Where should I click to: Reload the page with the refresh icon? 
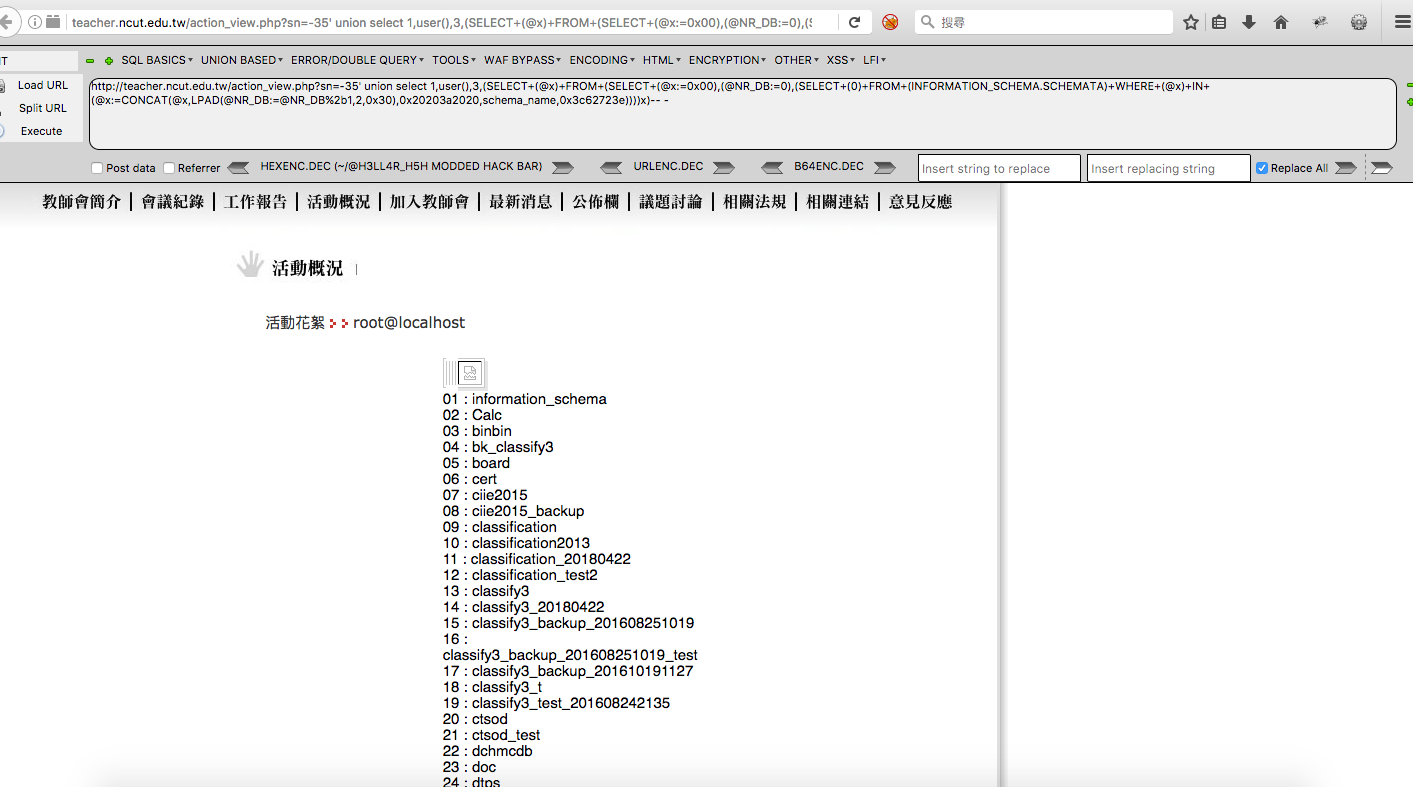click(x=854, y=22)
